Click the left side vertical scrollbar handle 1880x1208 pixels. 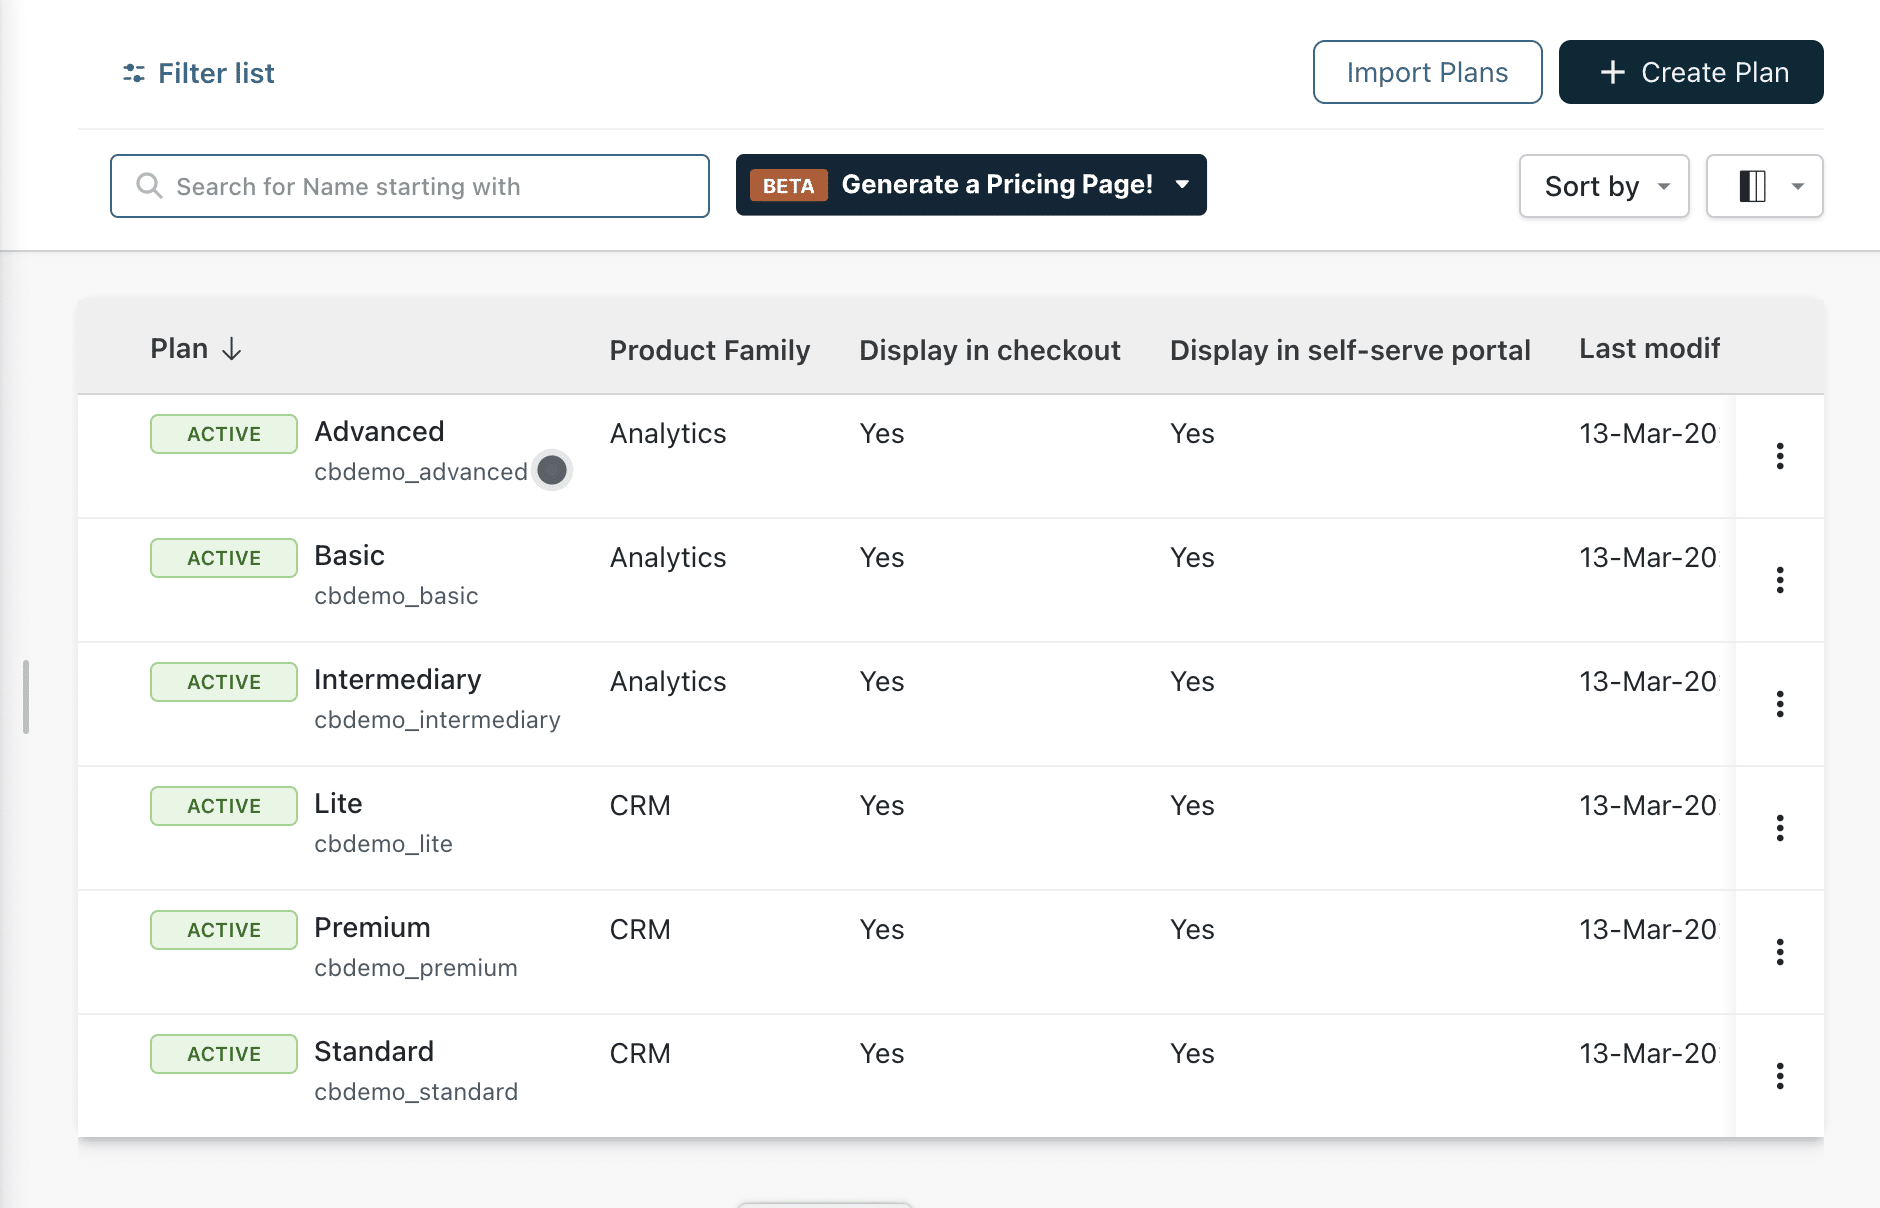(x=26, y=697)
